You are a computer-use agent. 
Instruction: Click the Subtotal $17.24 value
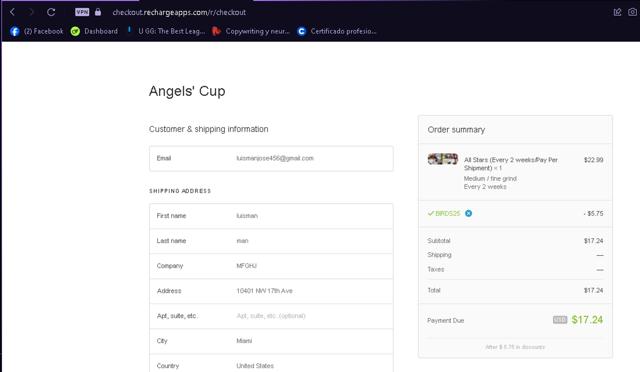[x=593, y=241]
